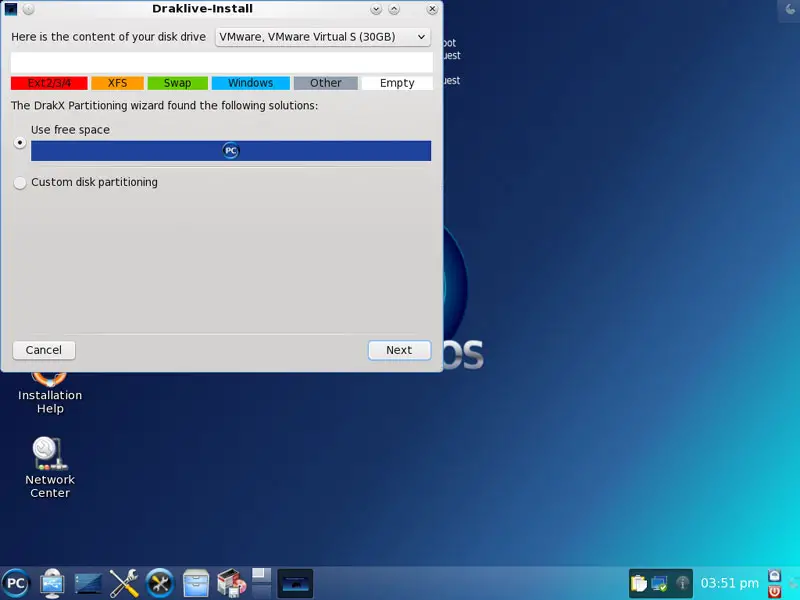This screenshot has height=600, width=800.
Task: Click the PC logo in free space bar
Action: [231, 151]
